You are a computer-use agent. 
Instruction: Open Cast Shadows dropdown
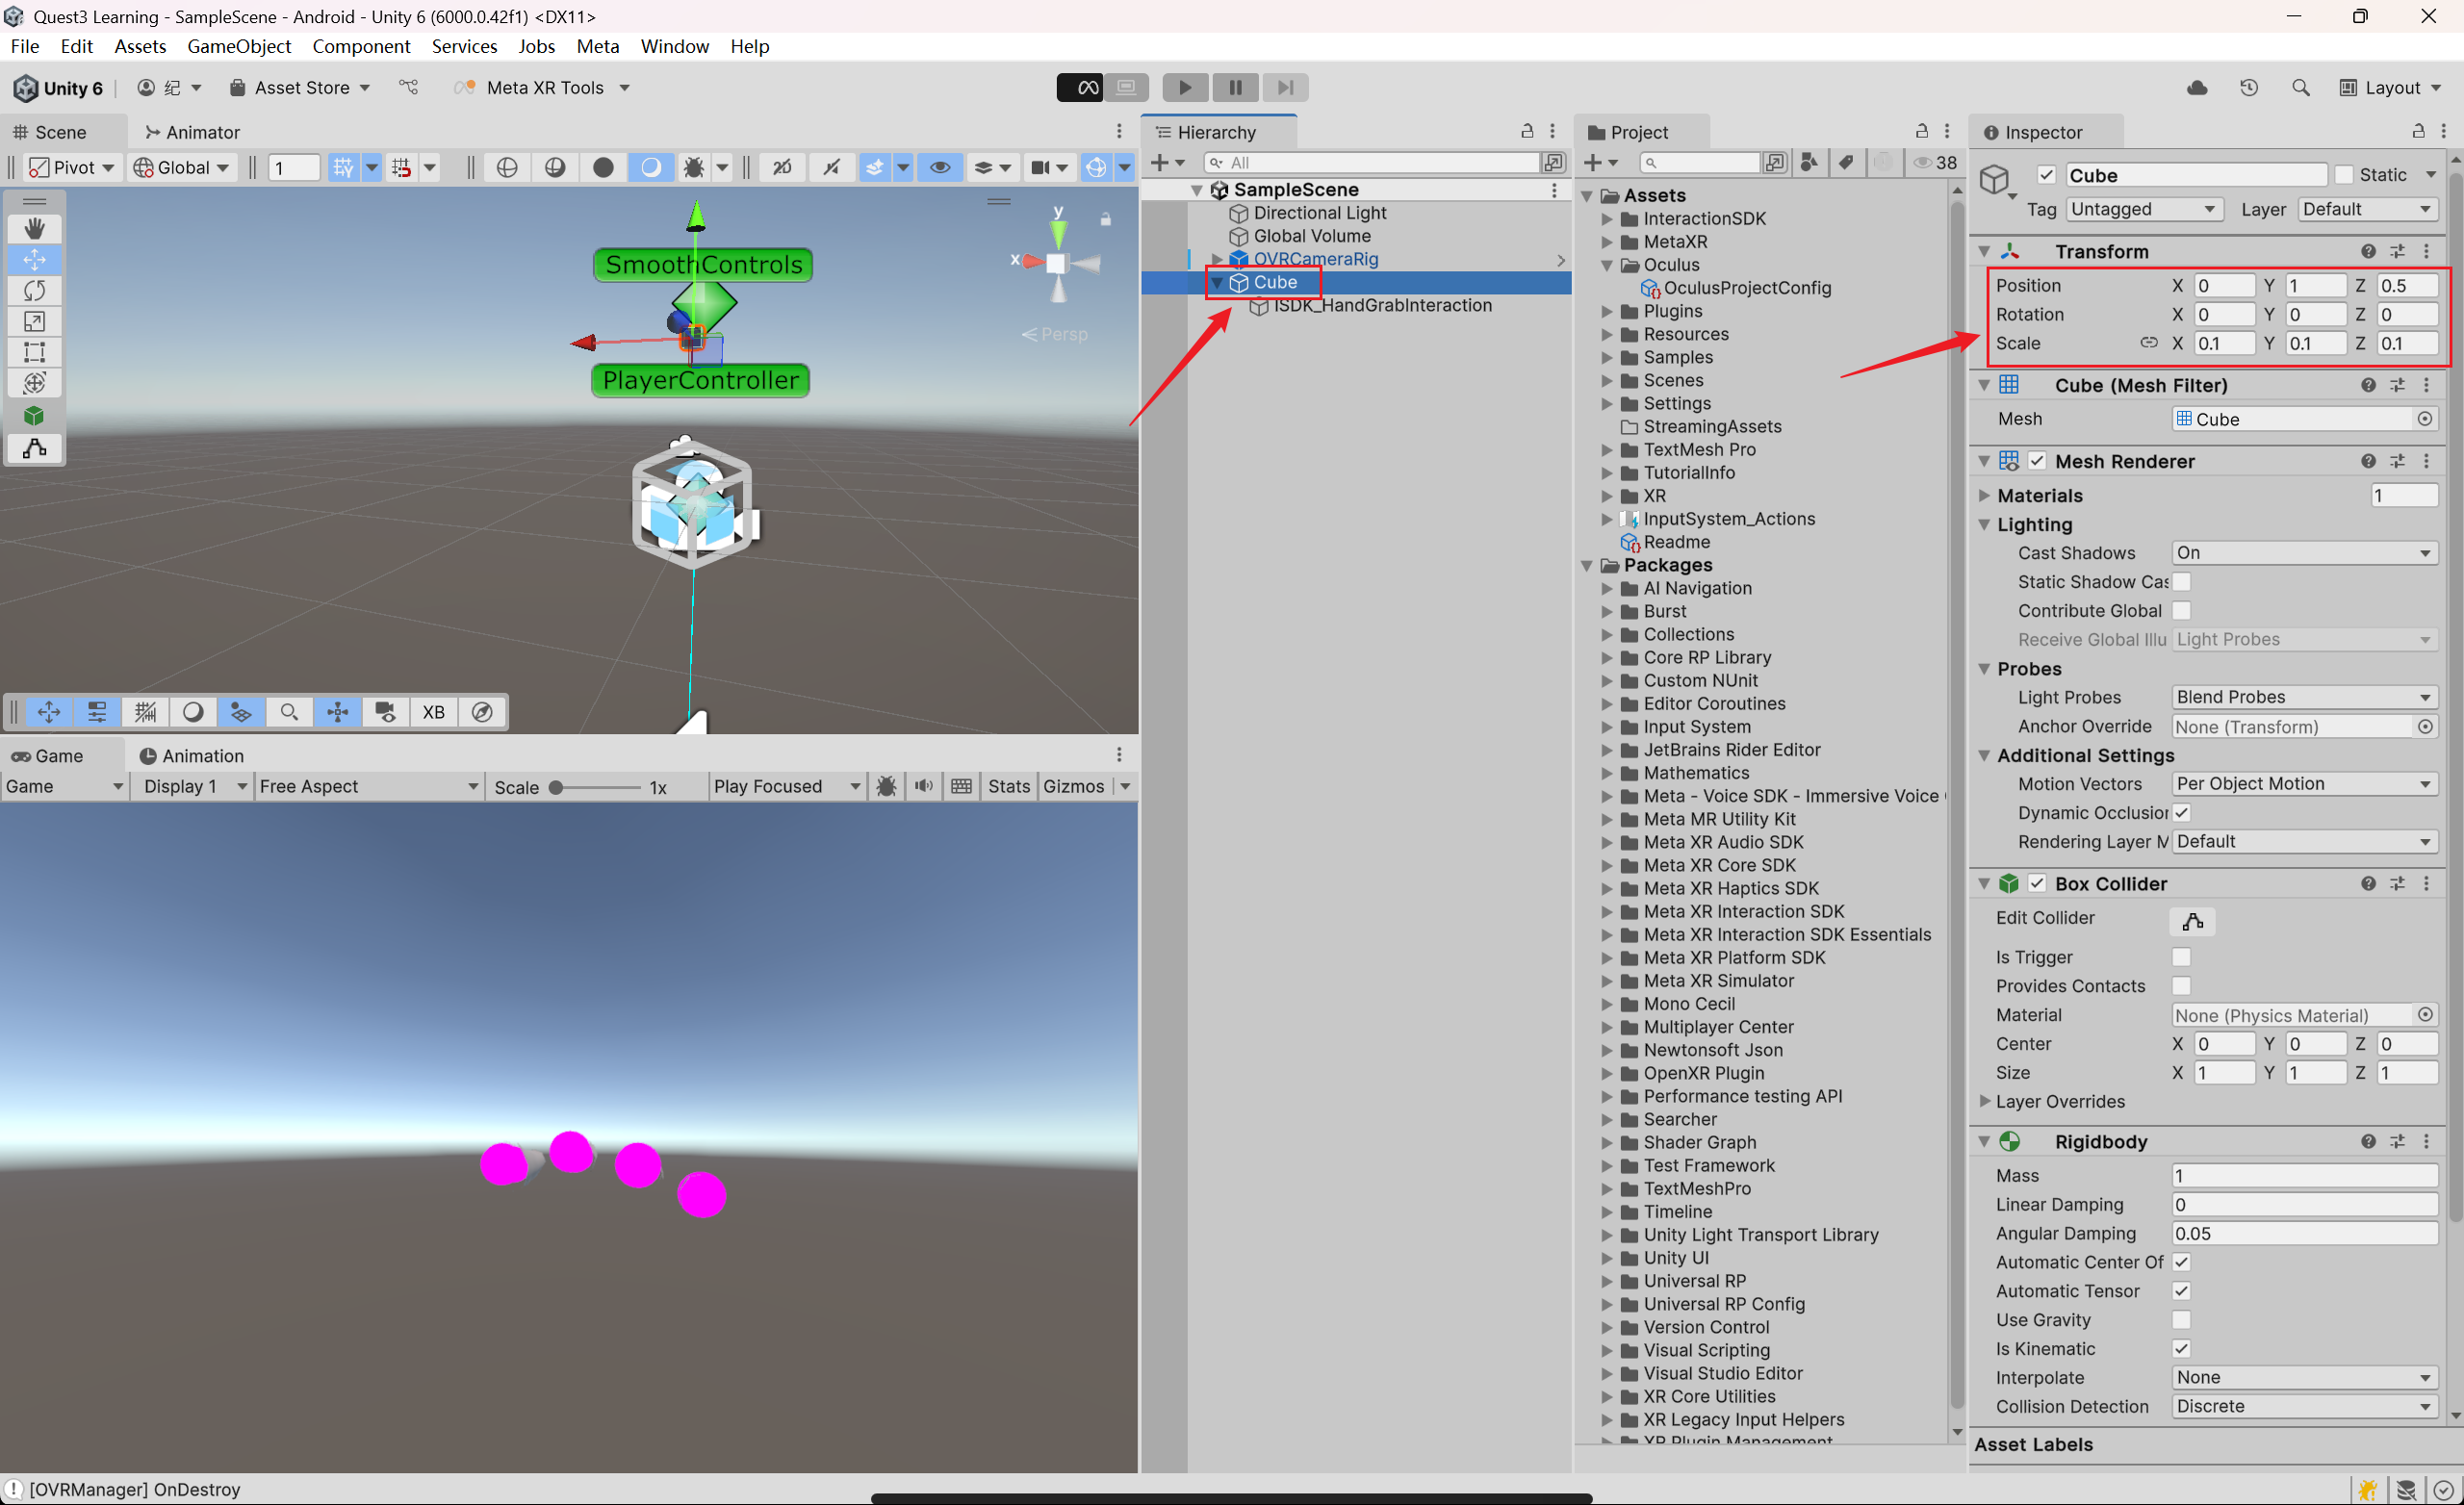2304,553
